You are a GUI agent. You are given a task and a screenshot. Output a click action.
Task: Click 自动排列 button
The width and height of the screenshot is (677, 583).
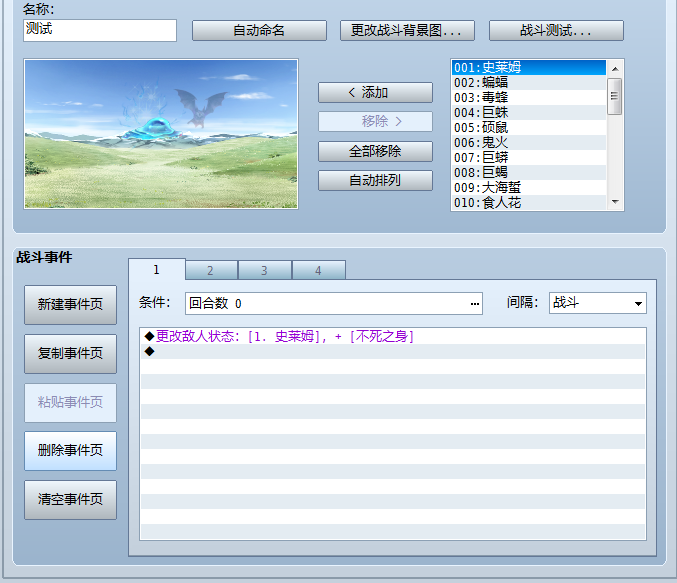(375, 180)
